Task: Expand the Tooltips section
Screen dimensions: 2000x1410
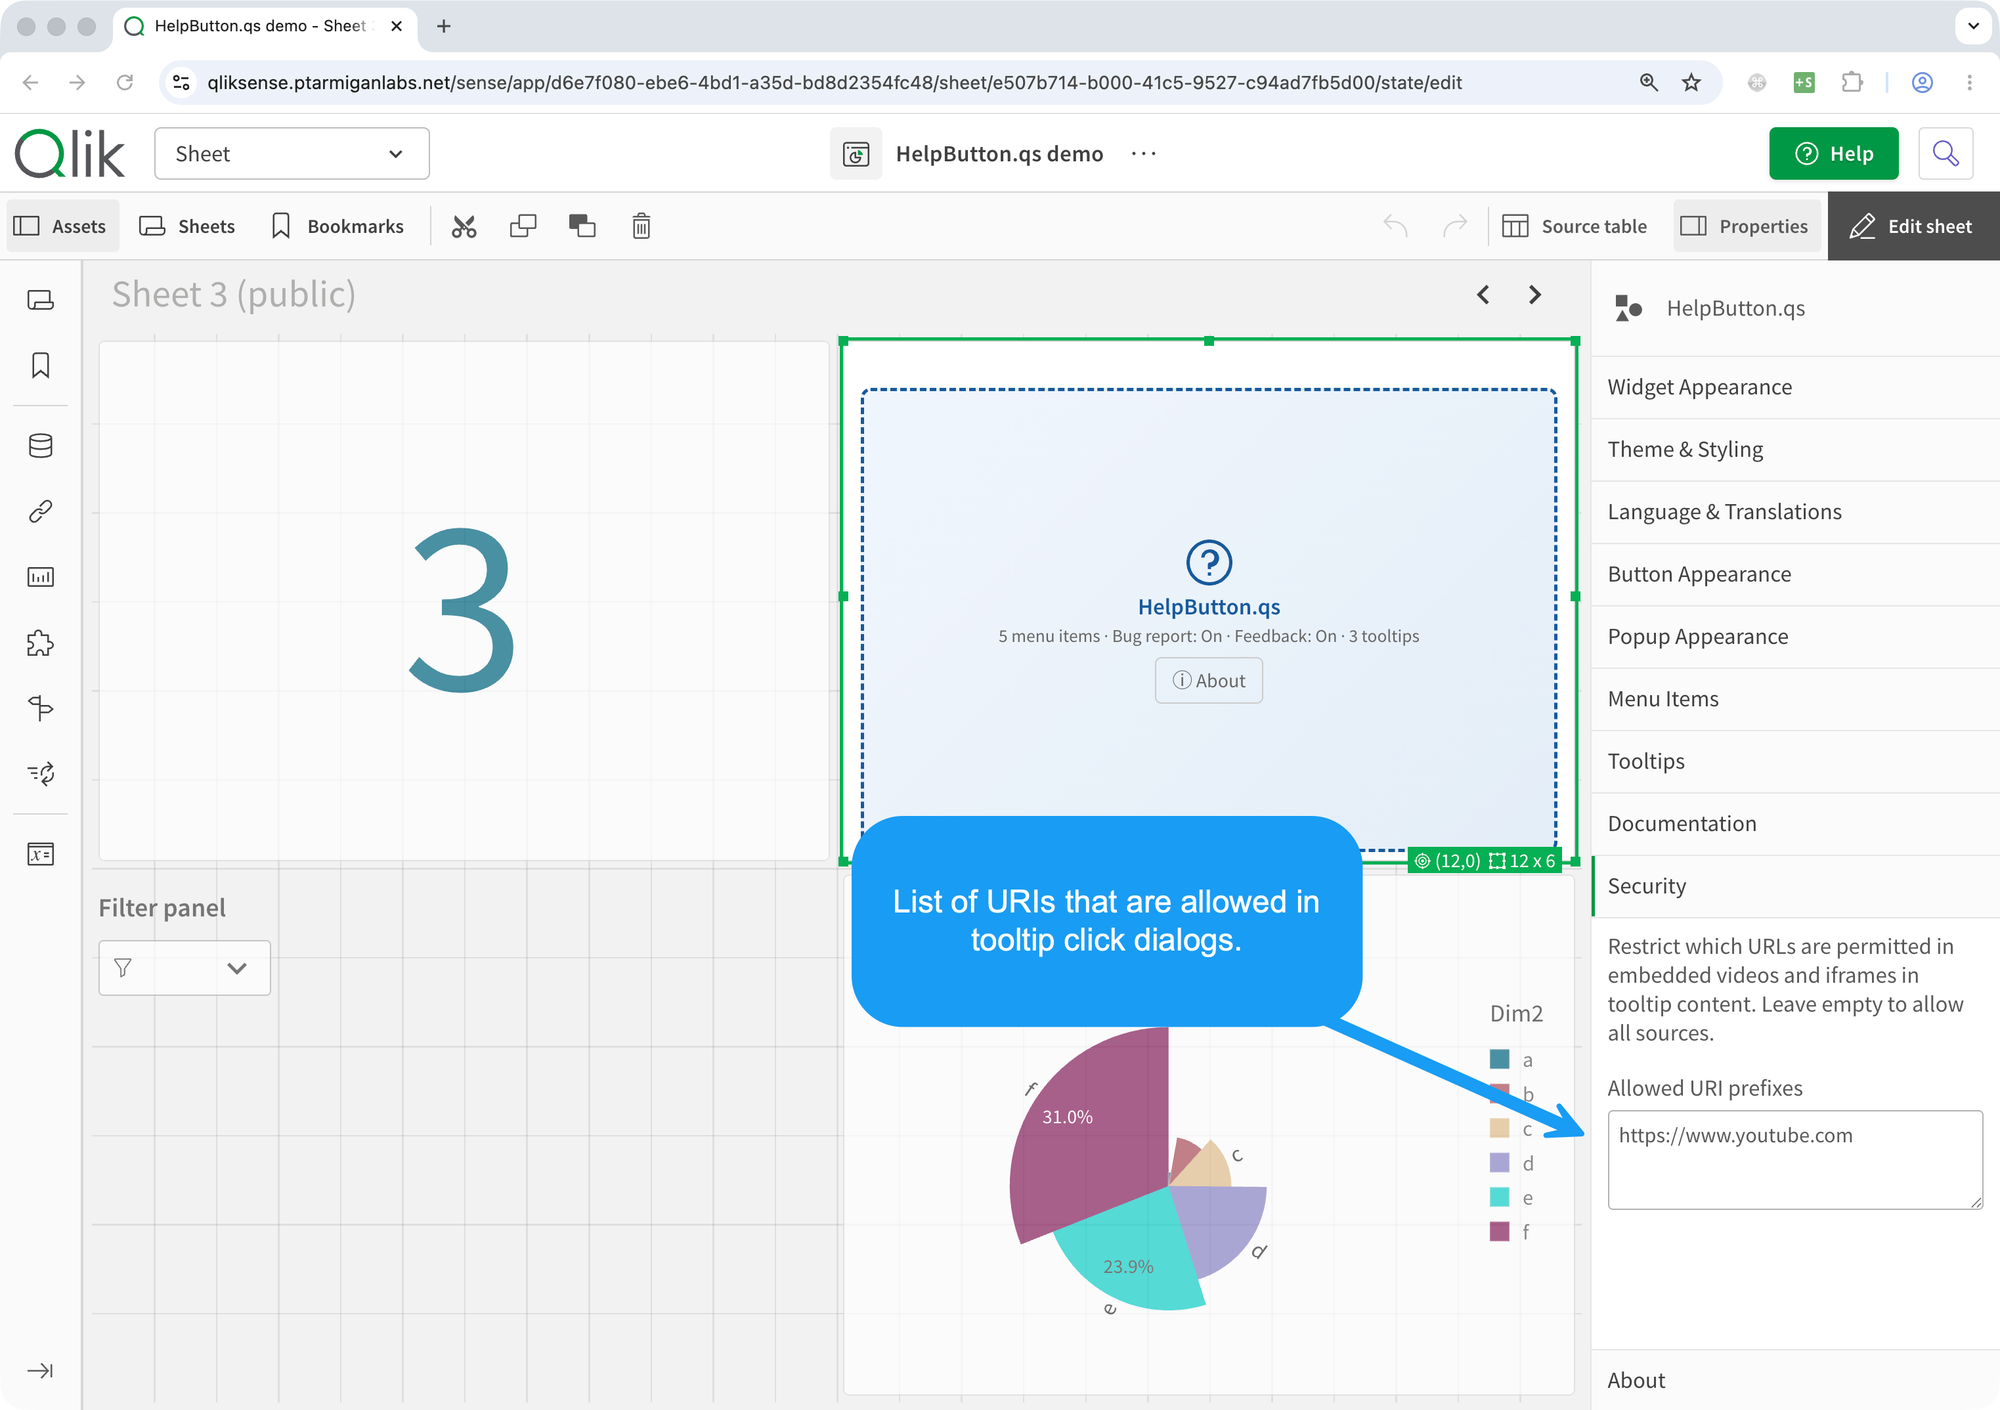Action: (1796, 761)
